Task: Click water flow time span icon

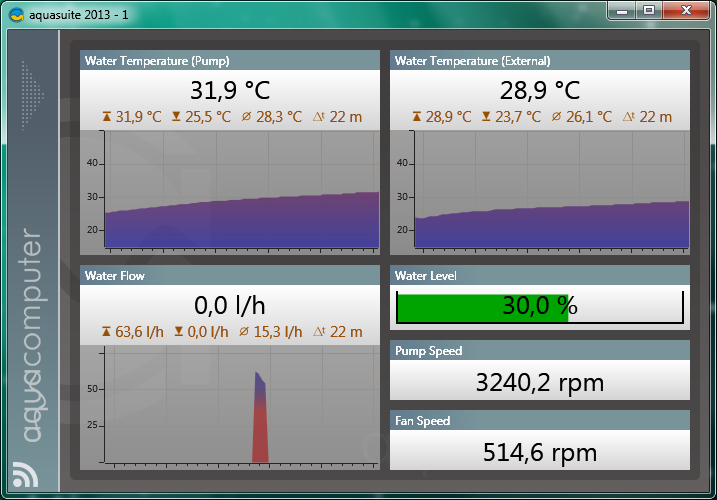Action: [x=319, y=332]
